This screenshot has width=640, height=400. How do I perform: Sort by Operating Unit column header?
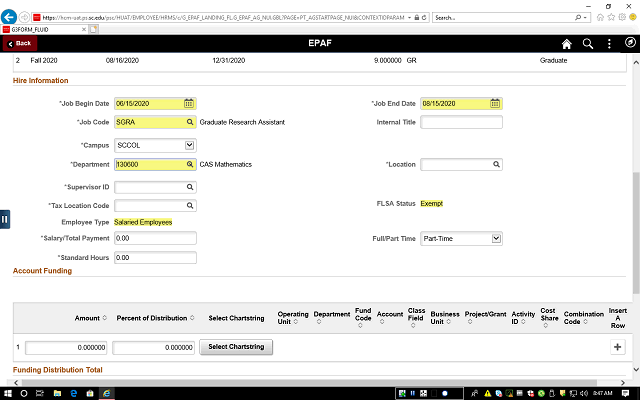tap(293, 318)
